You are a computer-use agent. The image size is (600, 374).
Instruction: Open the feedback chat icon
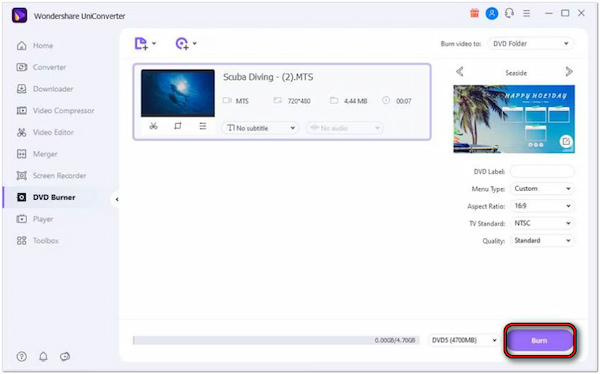click(65, 357)
